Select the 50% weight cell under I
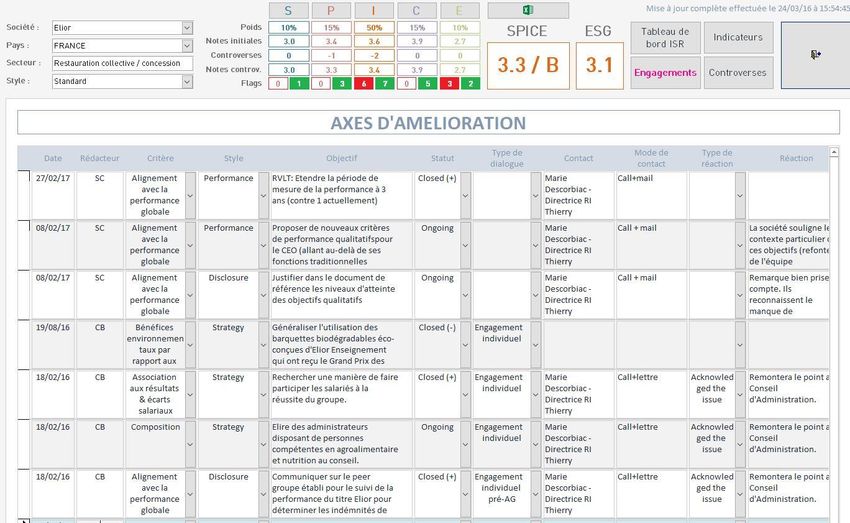Viewport: 850px width, 523px height. coord(374,28)
